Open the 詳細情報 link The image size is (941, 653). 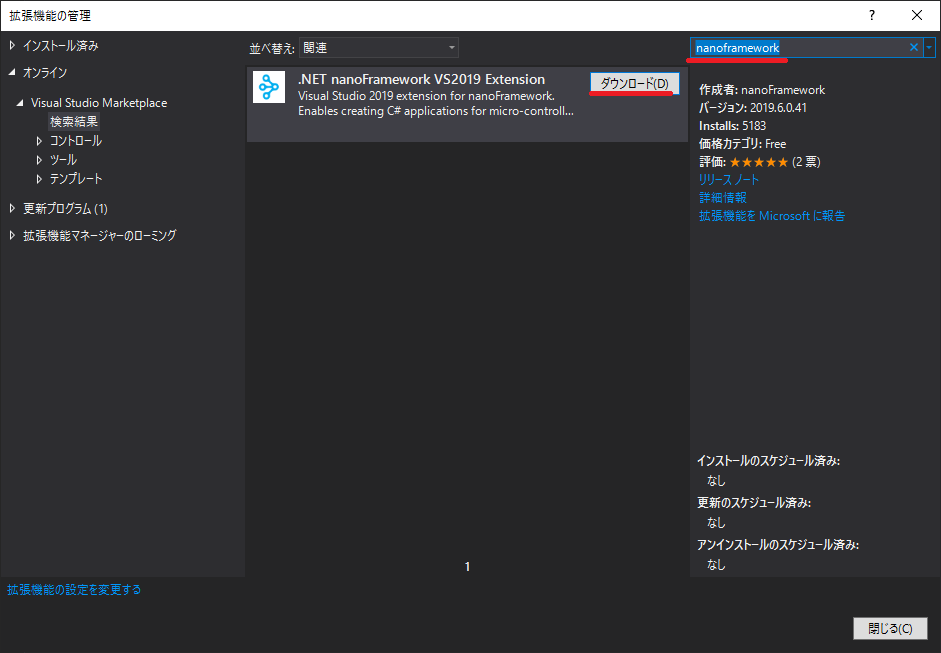pyautogui.click(x=723, y=197)
